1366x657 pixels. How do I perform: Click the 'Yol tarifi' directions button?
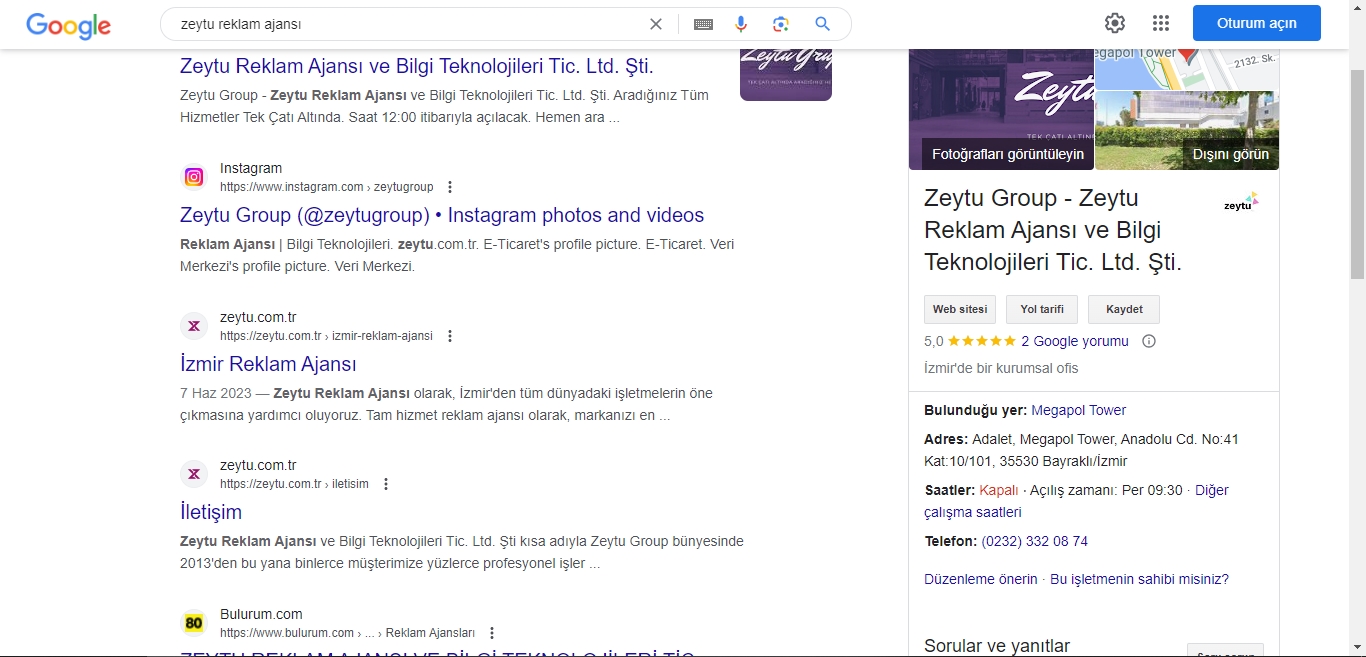pos(1041,310)
